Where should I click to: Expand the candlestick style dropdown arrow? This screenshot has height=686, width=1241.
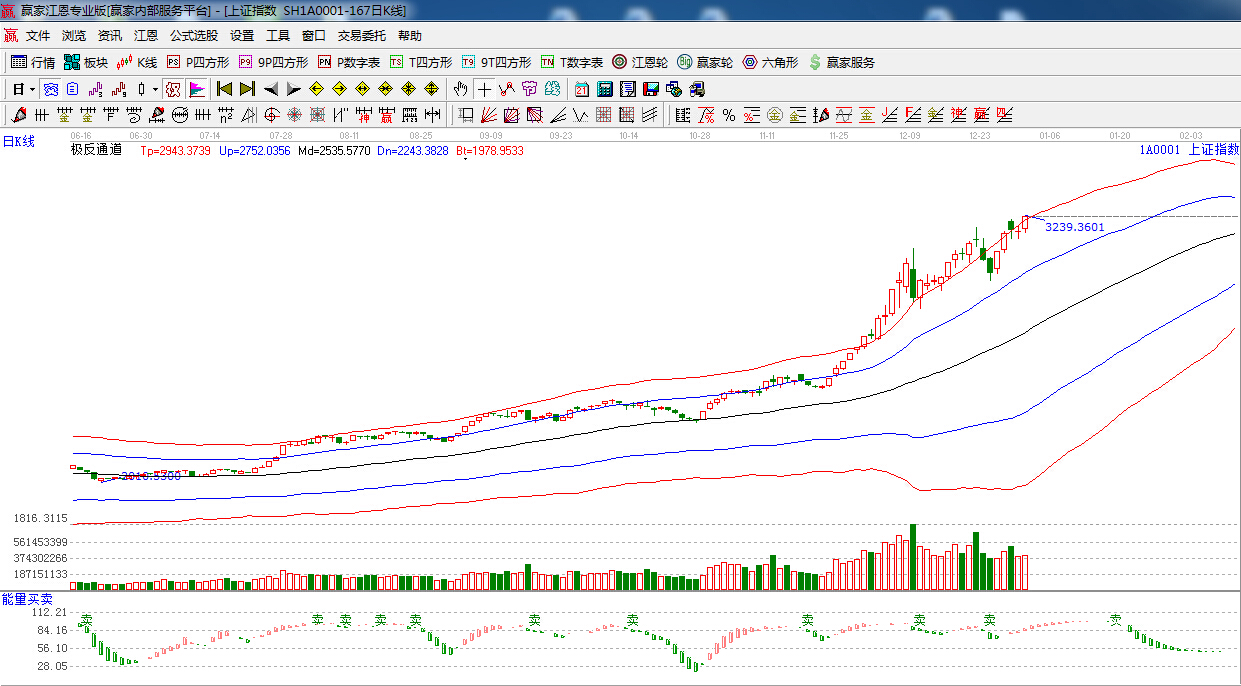point(154,89)
